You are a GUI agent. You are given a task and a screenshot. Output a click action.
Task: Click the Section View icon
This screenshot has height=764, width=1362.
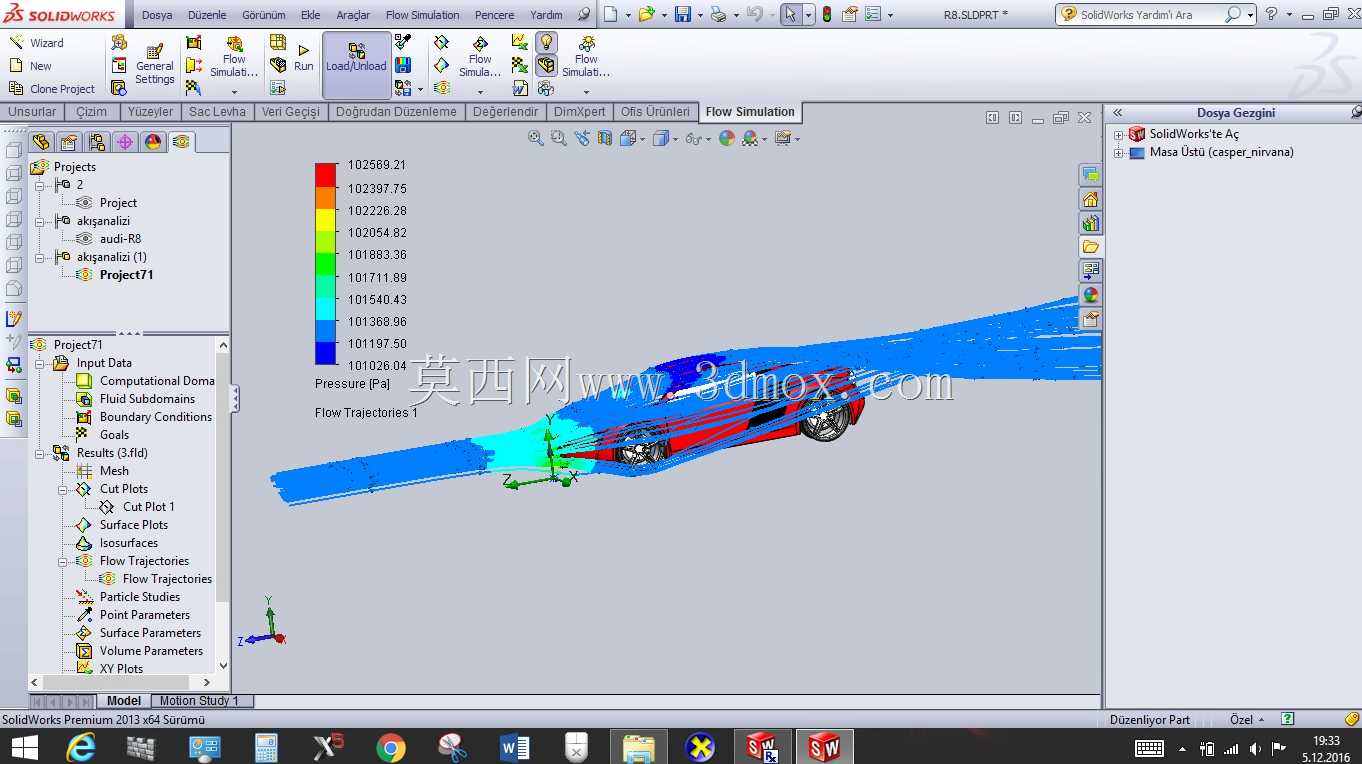pos(604,138)
